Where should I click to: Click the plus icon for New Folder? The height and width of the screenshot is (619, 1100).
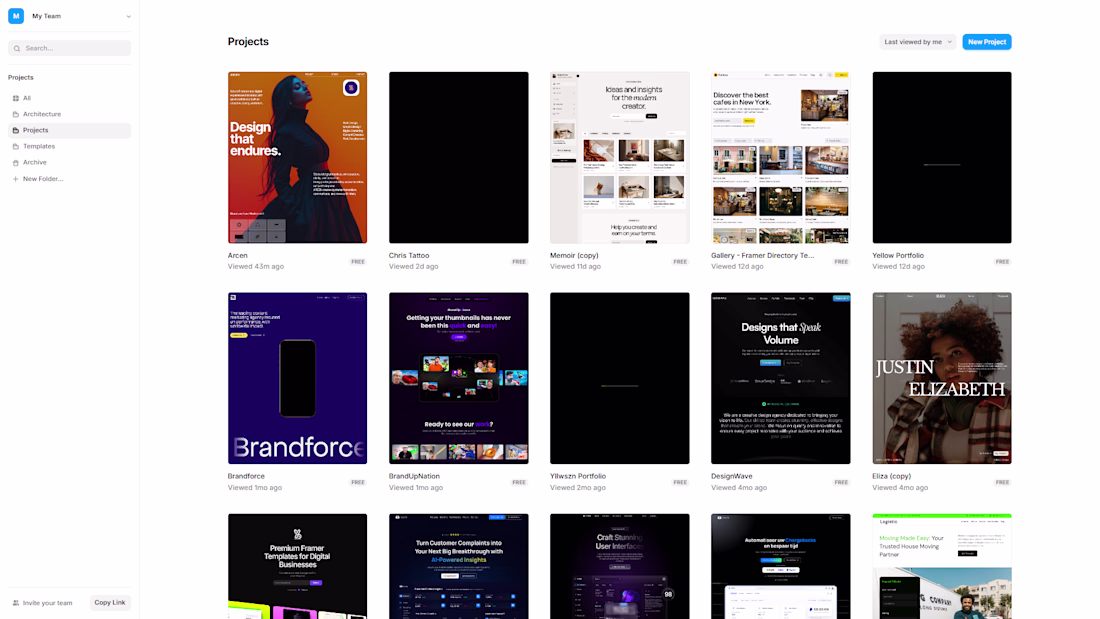pos(15,179)
